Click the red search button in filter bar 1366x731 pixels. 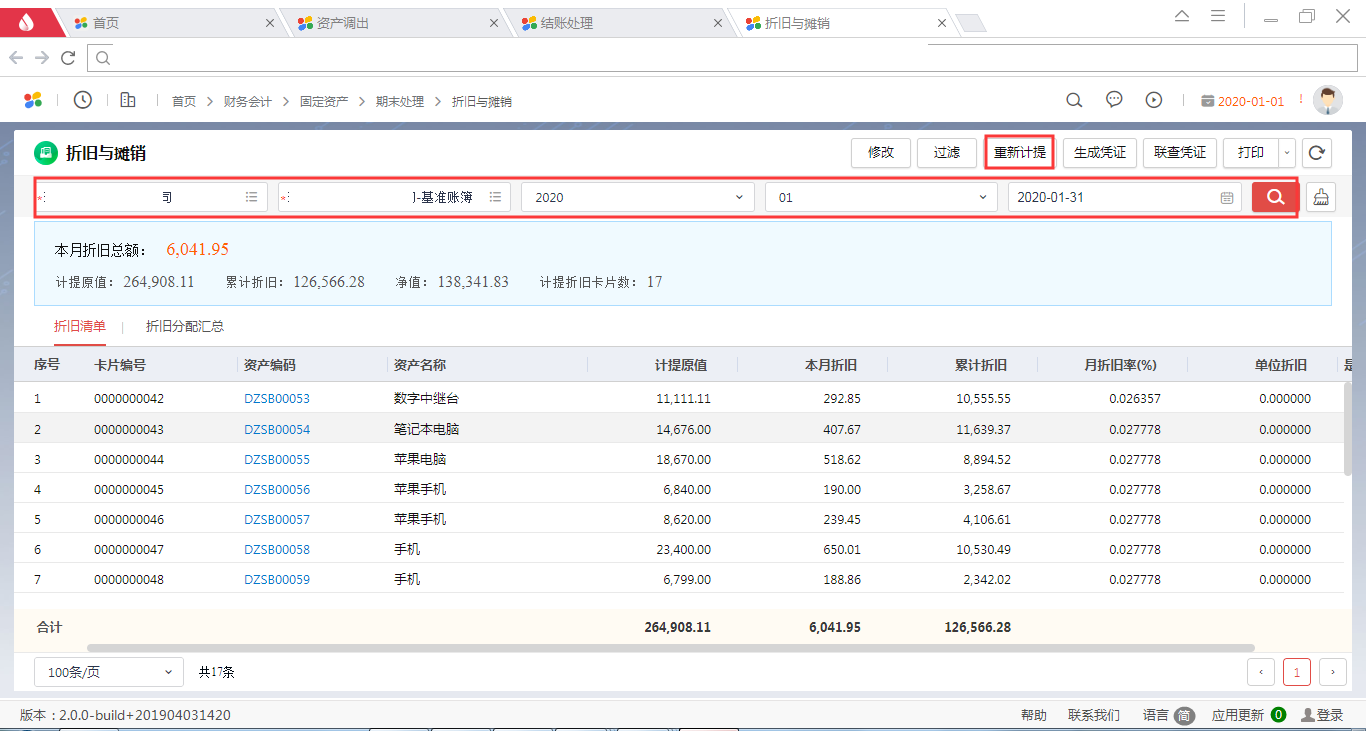click(1275, 197)
